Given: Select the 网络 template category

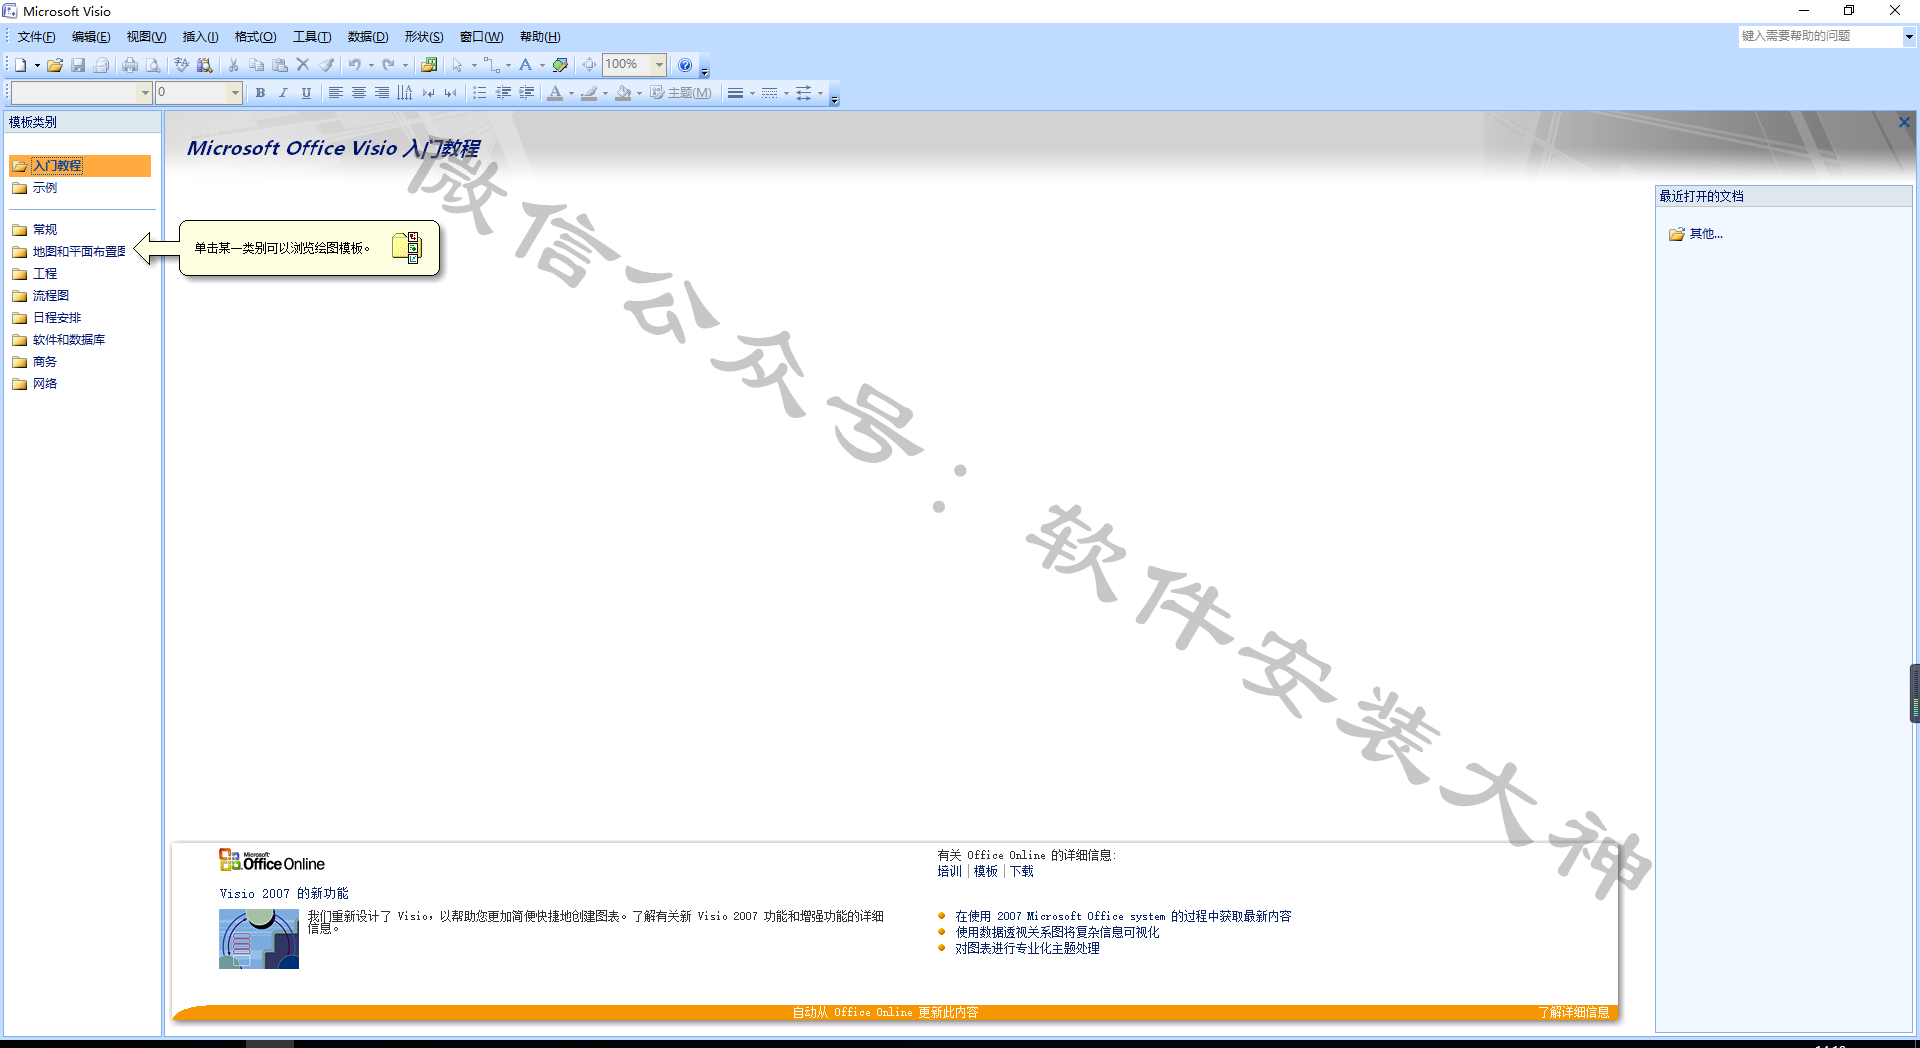Looking at the screenshot, I should tap(44, 384).
